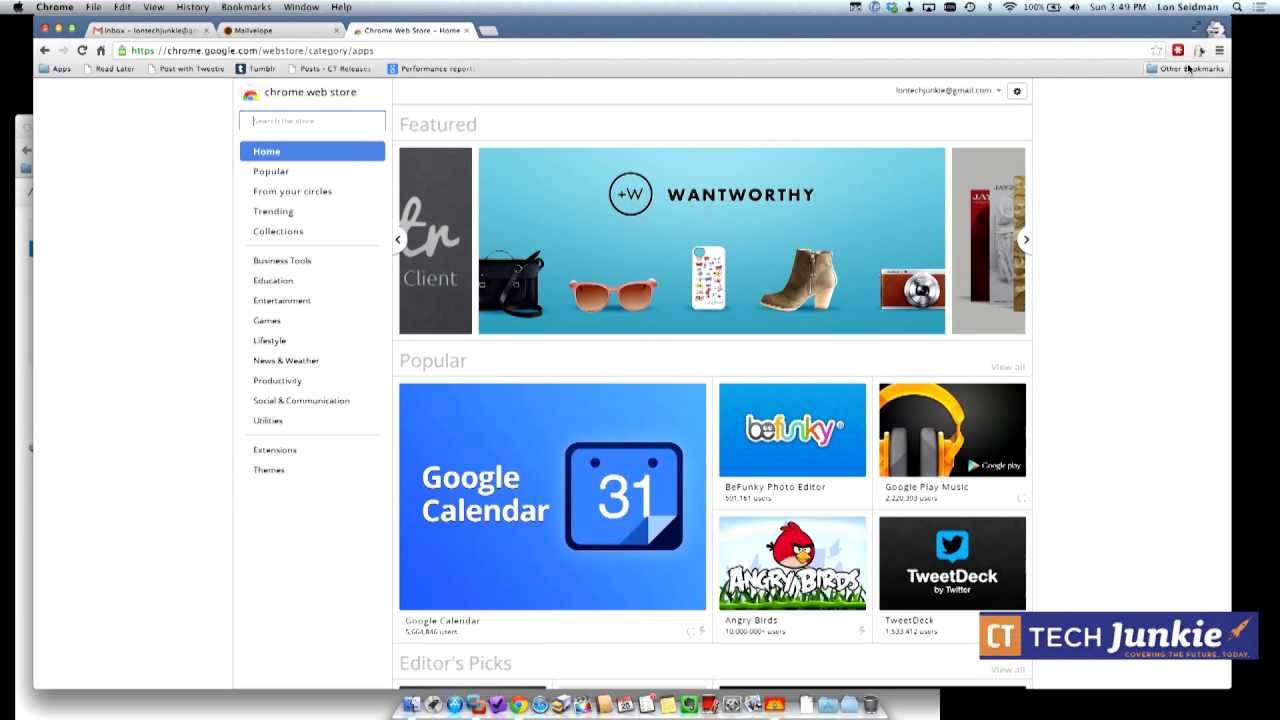Select Home in the store sidebar
Viewport: 1280px width, 720px height.
click(x=312, y=151)
